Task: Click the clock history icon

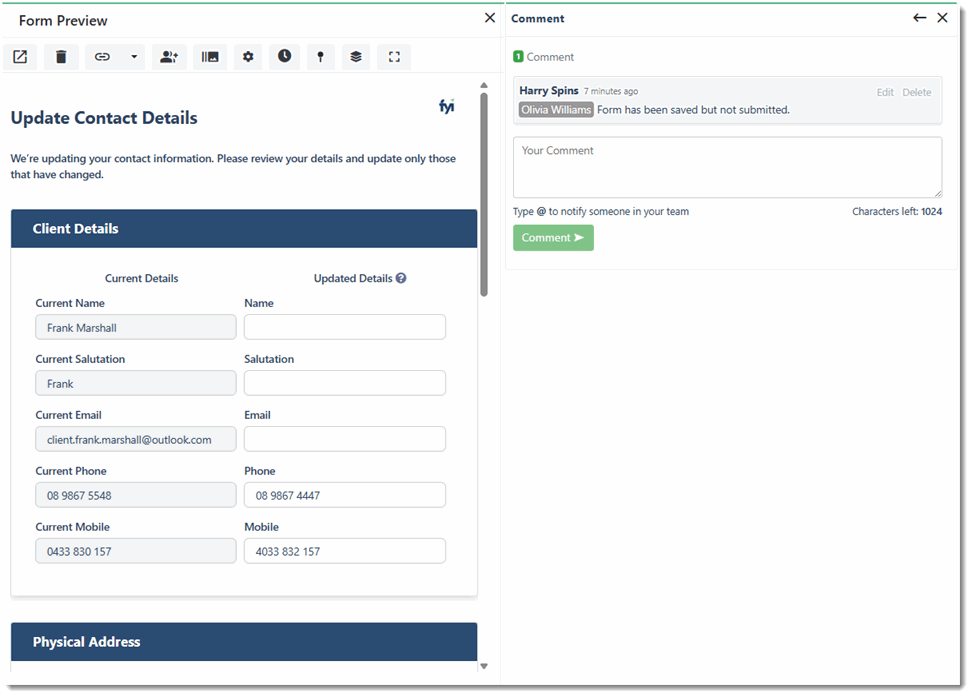Action: tap(284, 56)
